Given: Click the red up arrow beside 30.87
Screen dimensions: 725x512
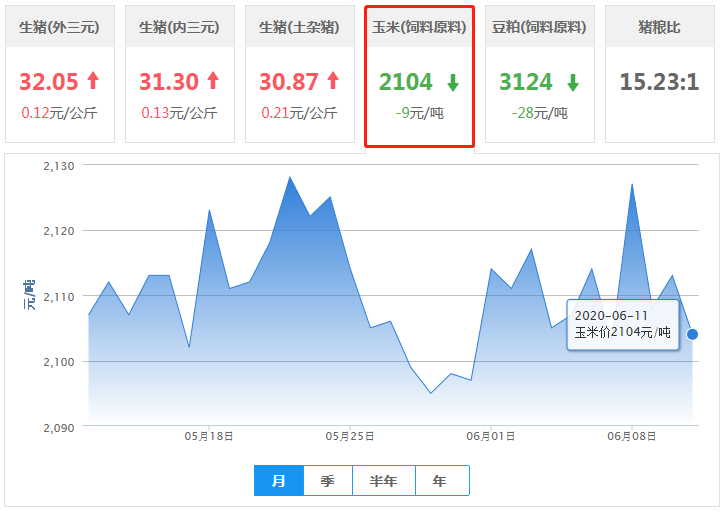Looking at the screenshot, I should coord(332,81).
